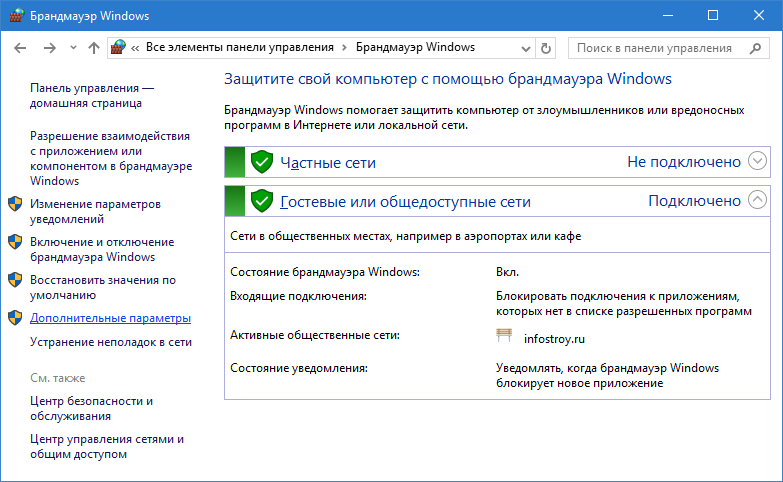Click the Back navigation arrow
The width and height of the screenshot is (783, 482).
coord(20,48)
